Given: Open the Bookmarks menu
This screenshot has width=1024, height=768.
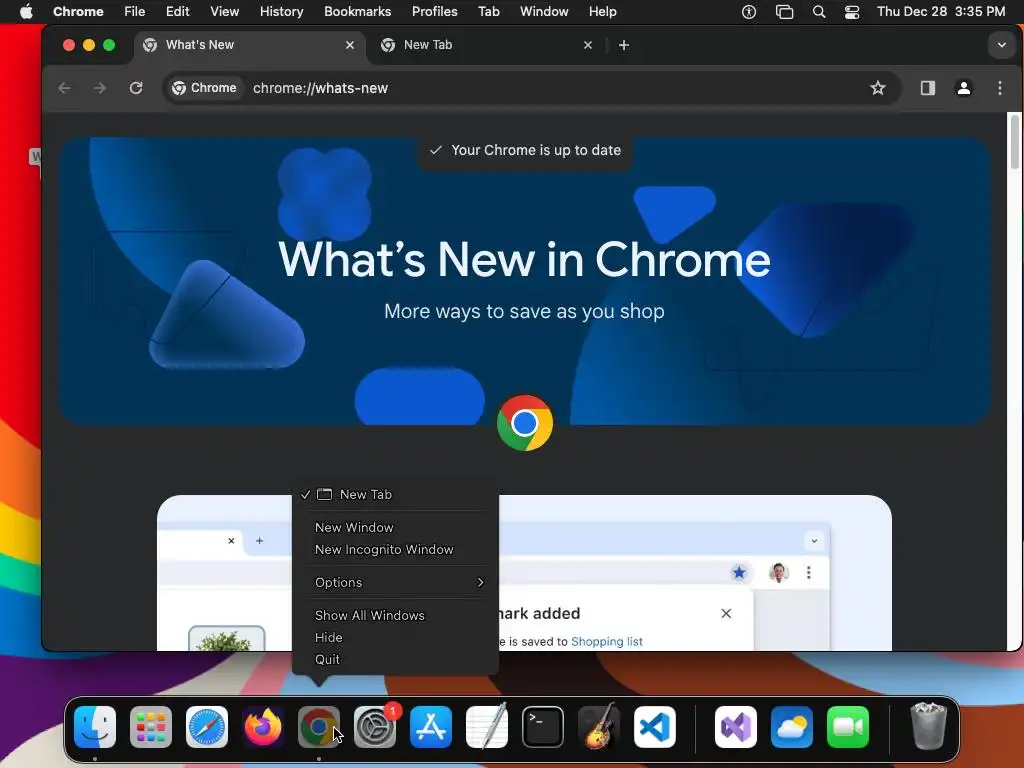Looking at the screenshot, I should click(x=357, y=12).
